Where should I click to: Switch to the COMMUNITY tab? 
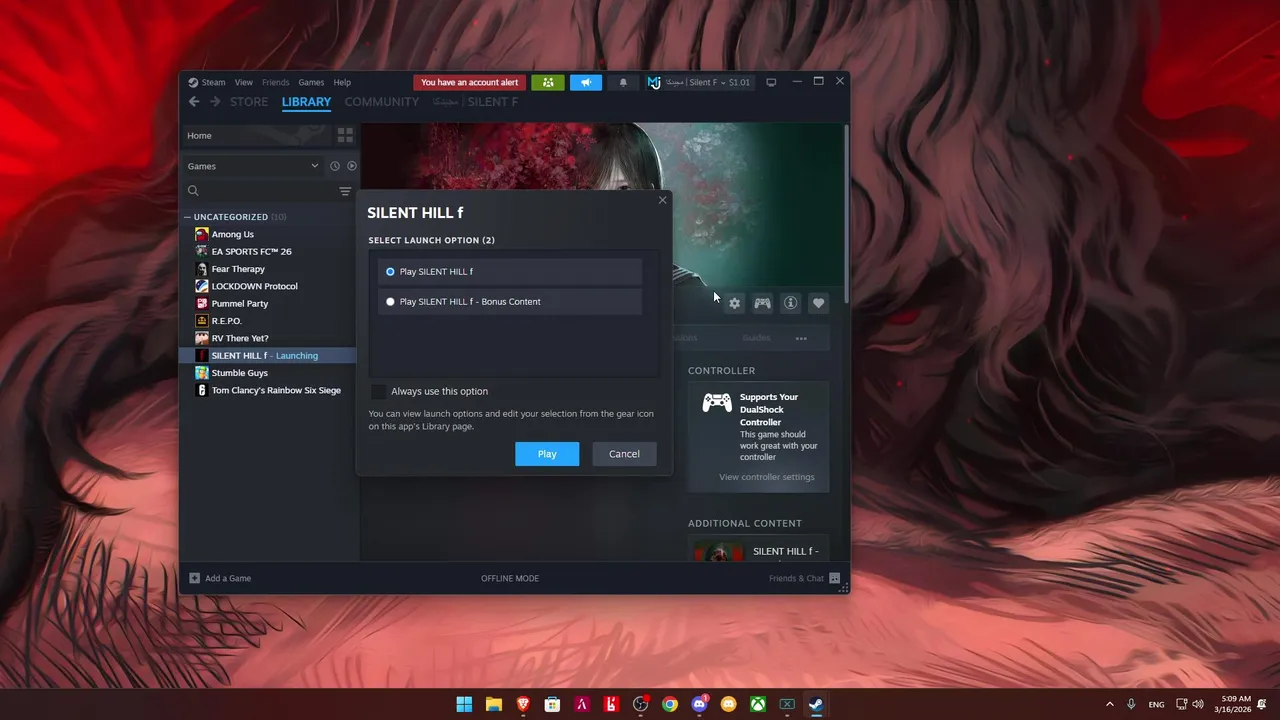click(382, 102)
